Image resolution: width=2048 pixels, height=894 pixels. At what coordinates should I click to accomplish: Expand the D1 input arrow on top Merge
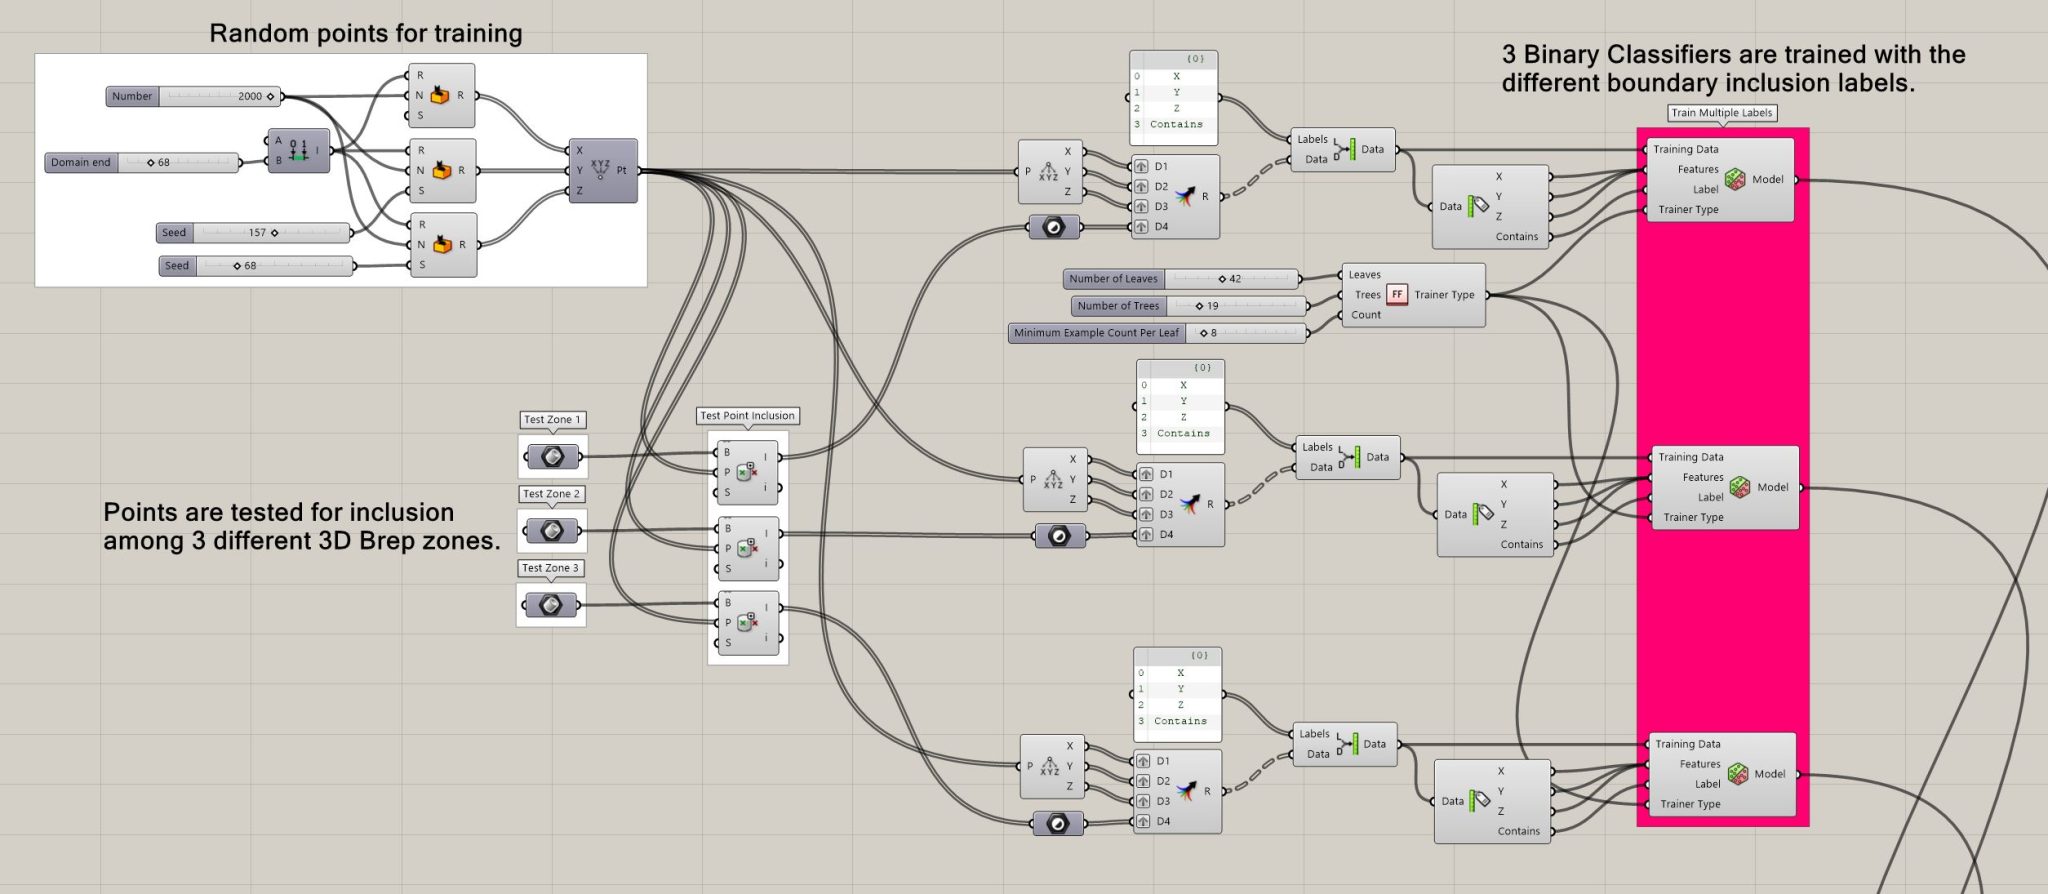(x=1141, y=166)
